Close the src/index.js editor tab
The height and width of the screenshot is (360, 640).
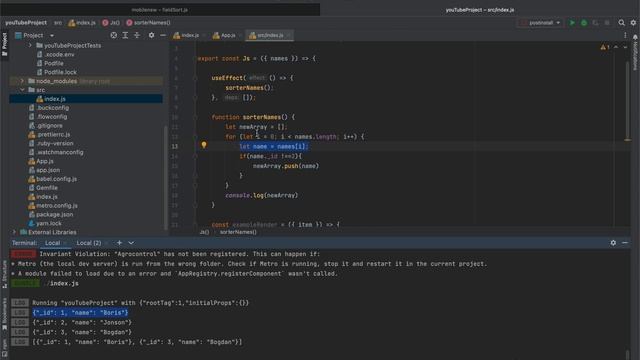click(x=288, y=36)
